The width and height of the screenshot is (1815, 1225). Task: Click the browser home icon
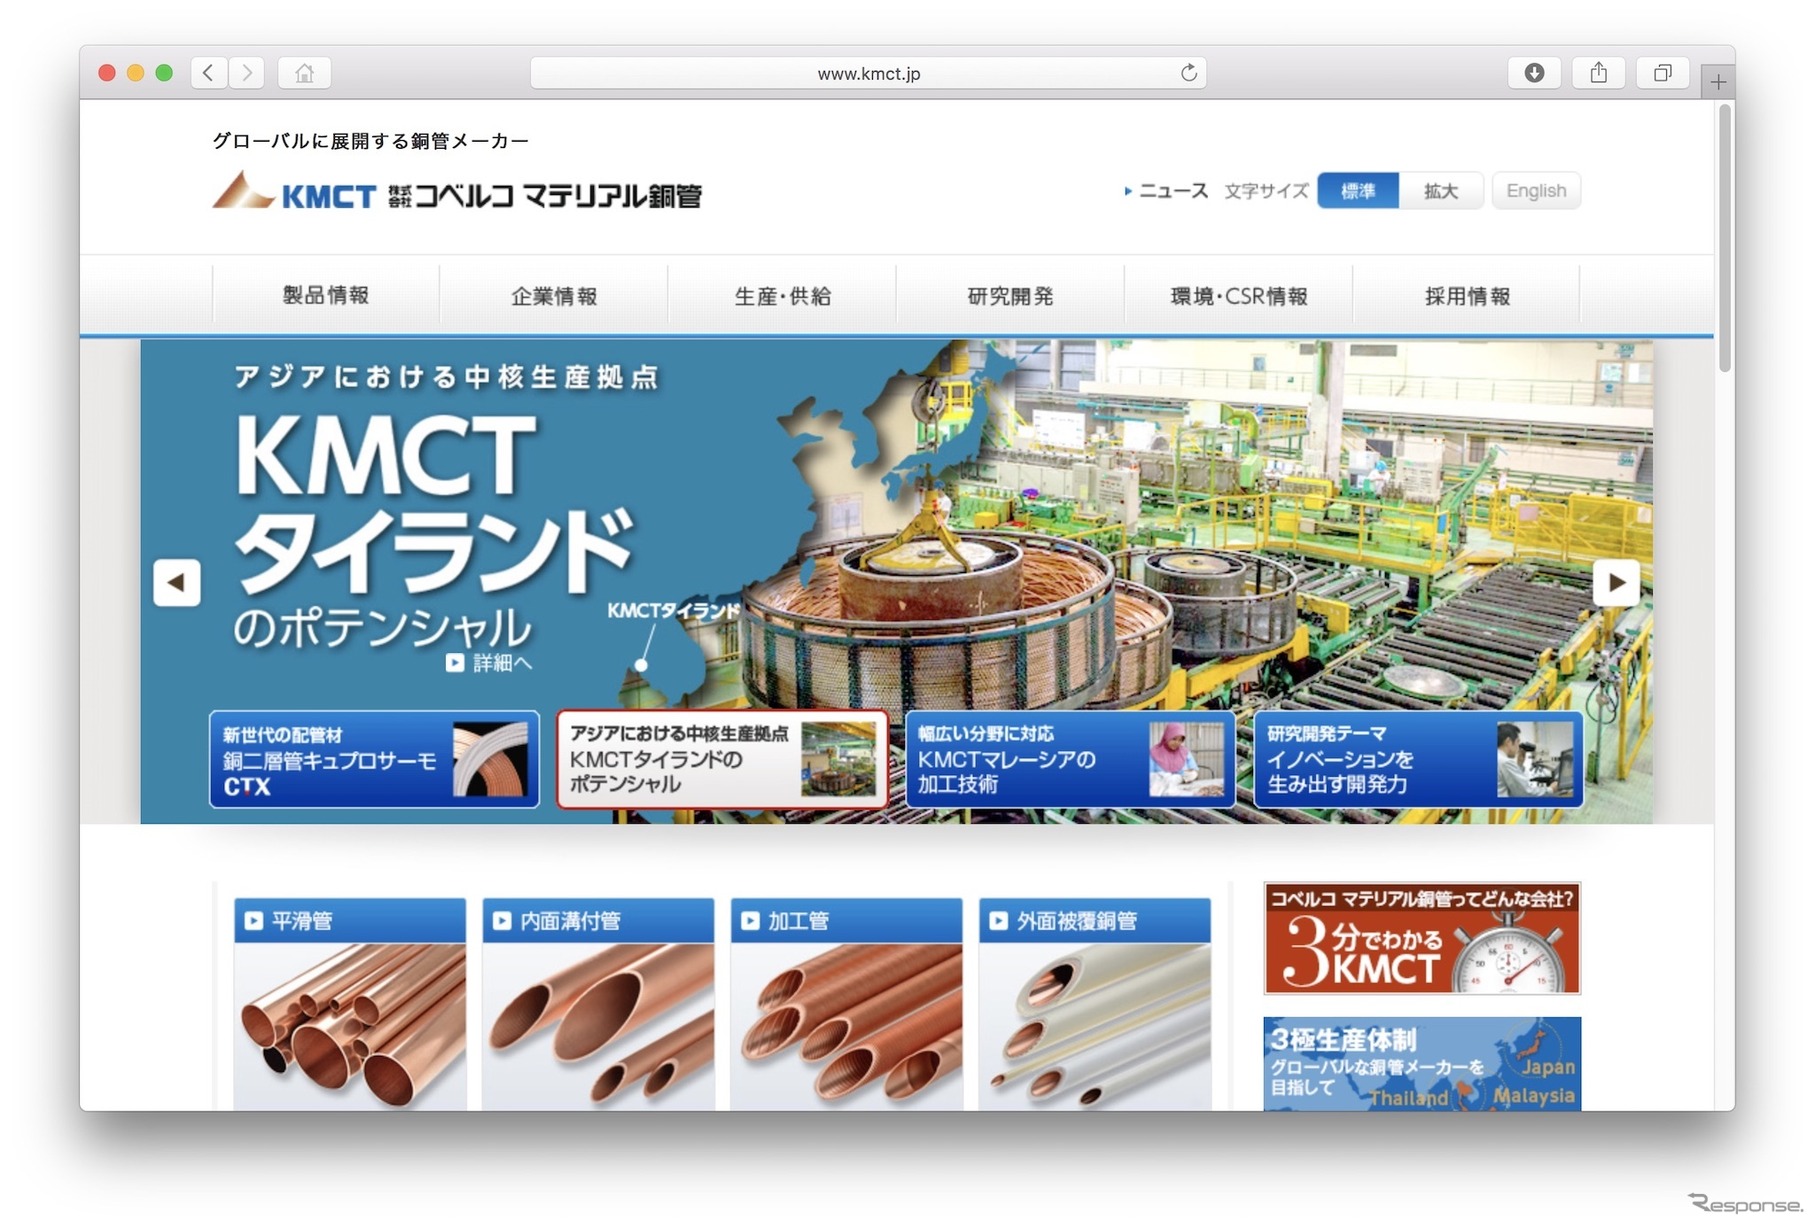pyautogui.click(x=303, y=72)
